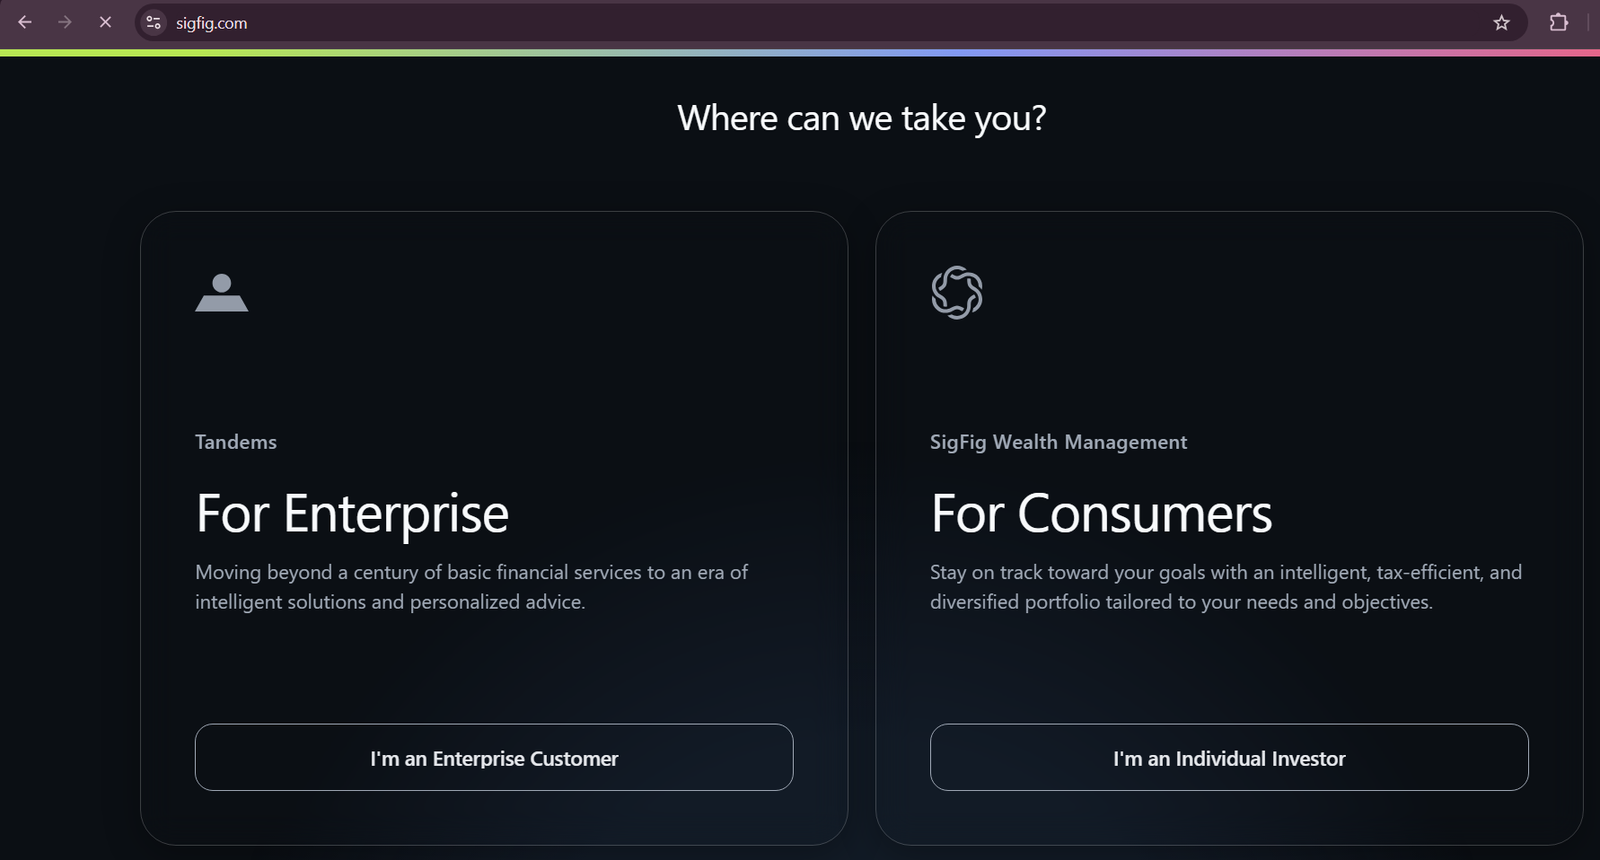
Task: Bookmark this page with the star icon
Action: point(1501,22)
